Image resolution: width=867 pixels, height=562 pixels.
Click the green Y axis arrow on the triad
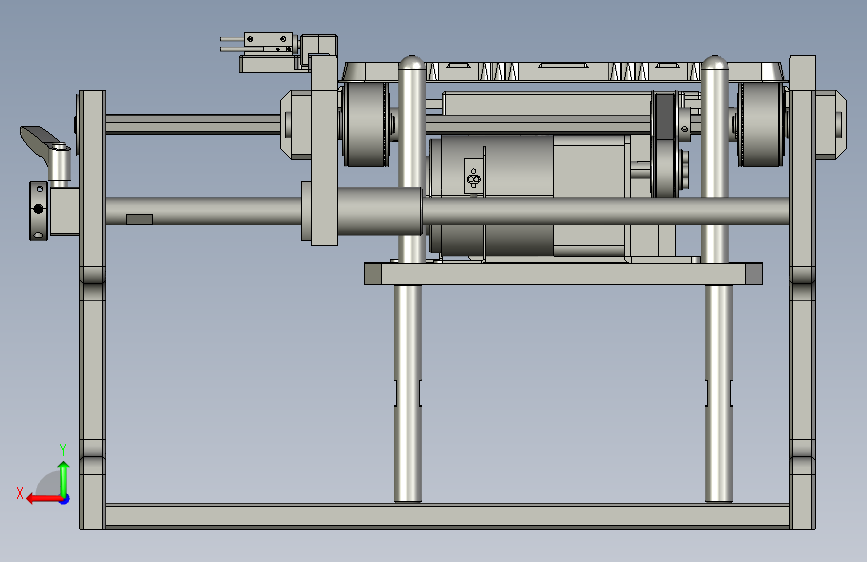[64, 478]
